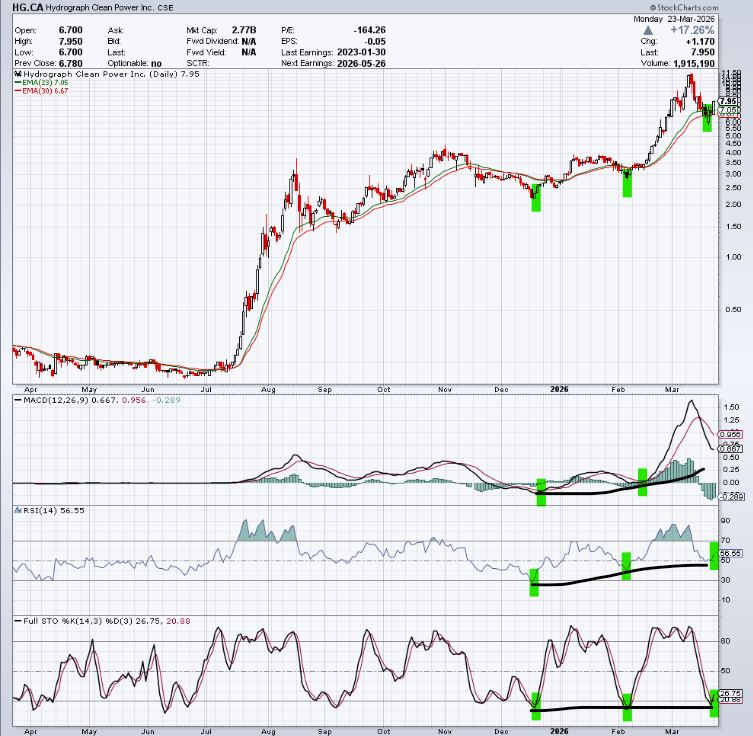Click the MACD(12,26,9) legend label
Screen dimensions: 753x736
pyautogui.click(x=56, y=400)
